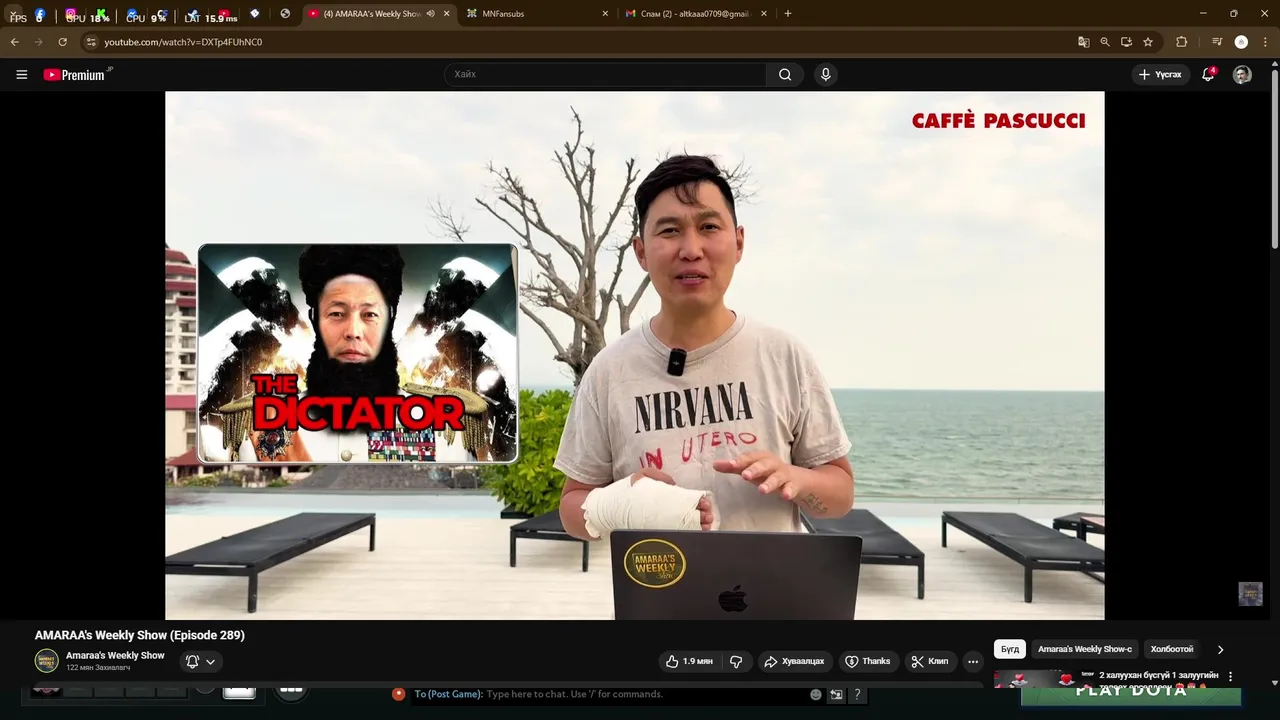The width and height of the screenshot is (1280, 720).
Task: Click the Хайх search input field
Action: 605,74
